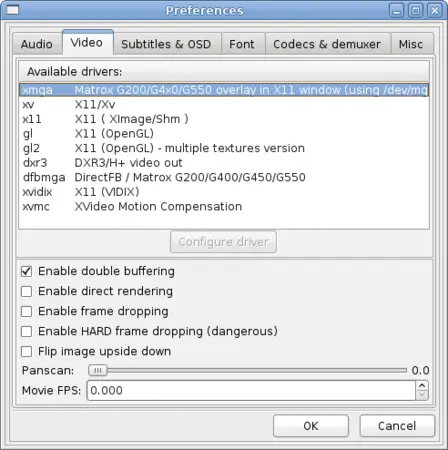Image resolution: width=448 pixels, height=450 pixels.
Task: Toggle HARD frame dropping (dangerous)
Action: [x=26, y=331]
